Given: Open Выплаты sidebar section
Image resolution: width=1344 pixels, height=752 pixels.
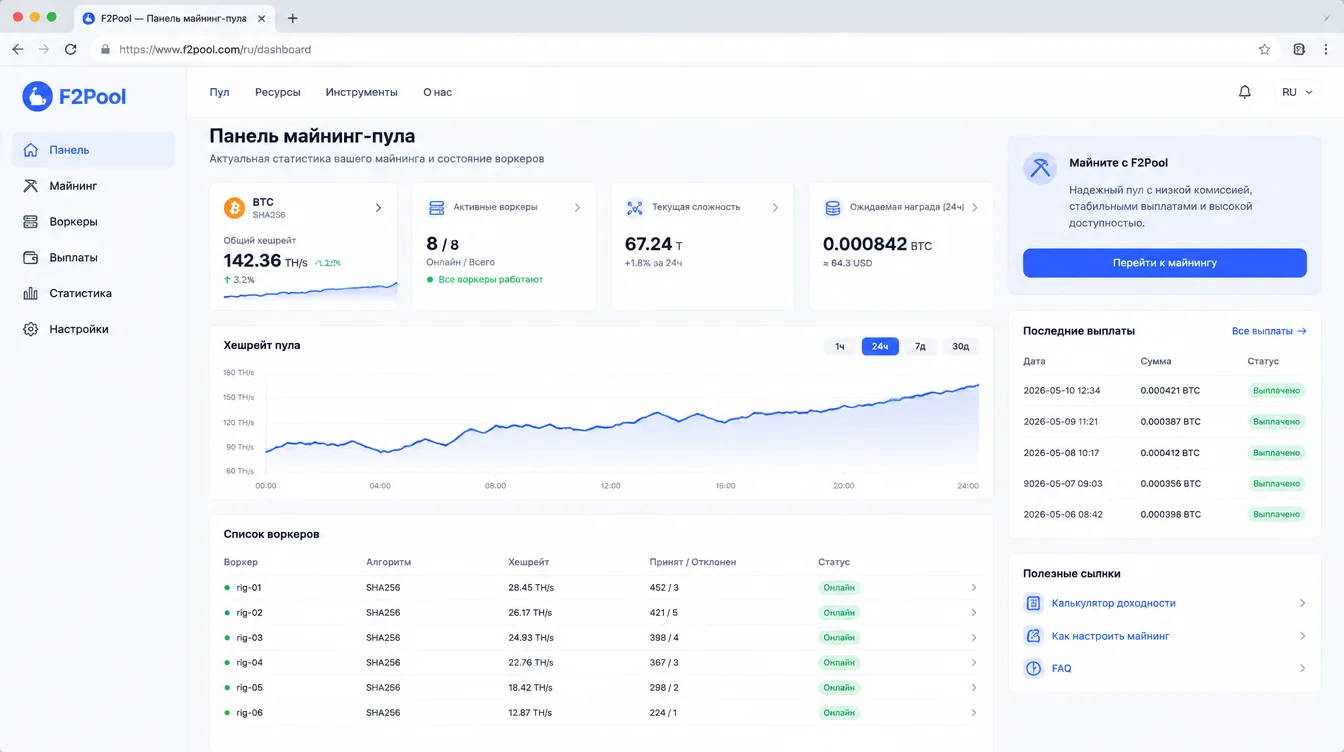Looking at the screenshot, I should [93, 258].
